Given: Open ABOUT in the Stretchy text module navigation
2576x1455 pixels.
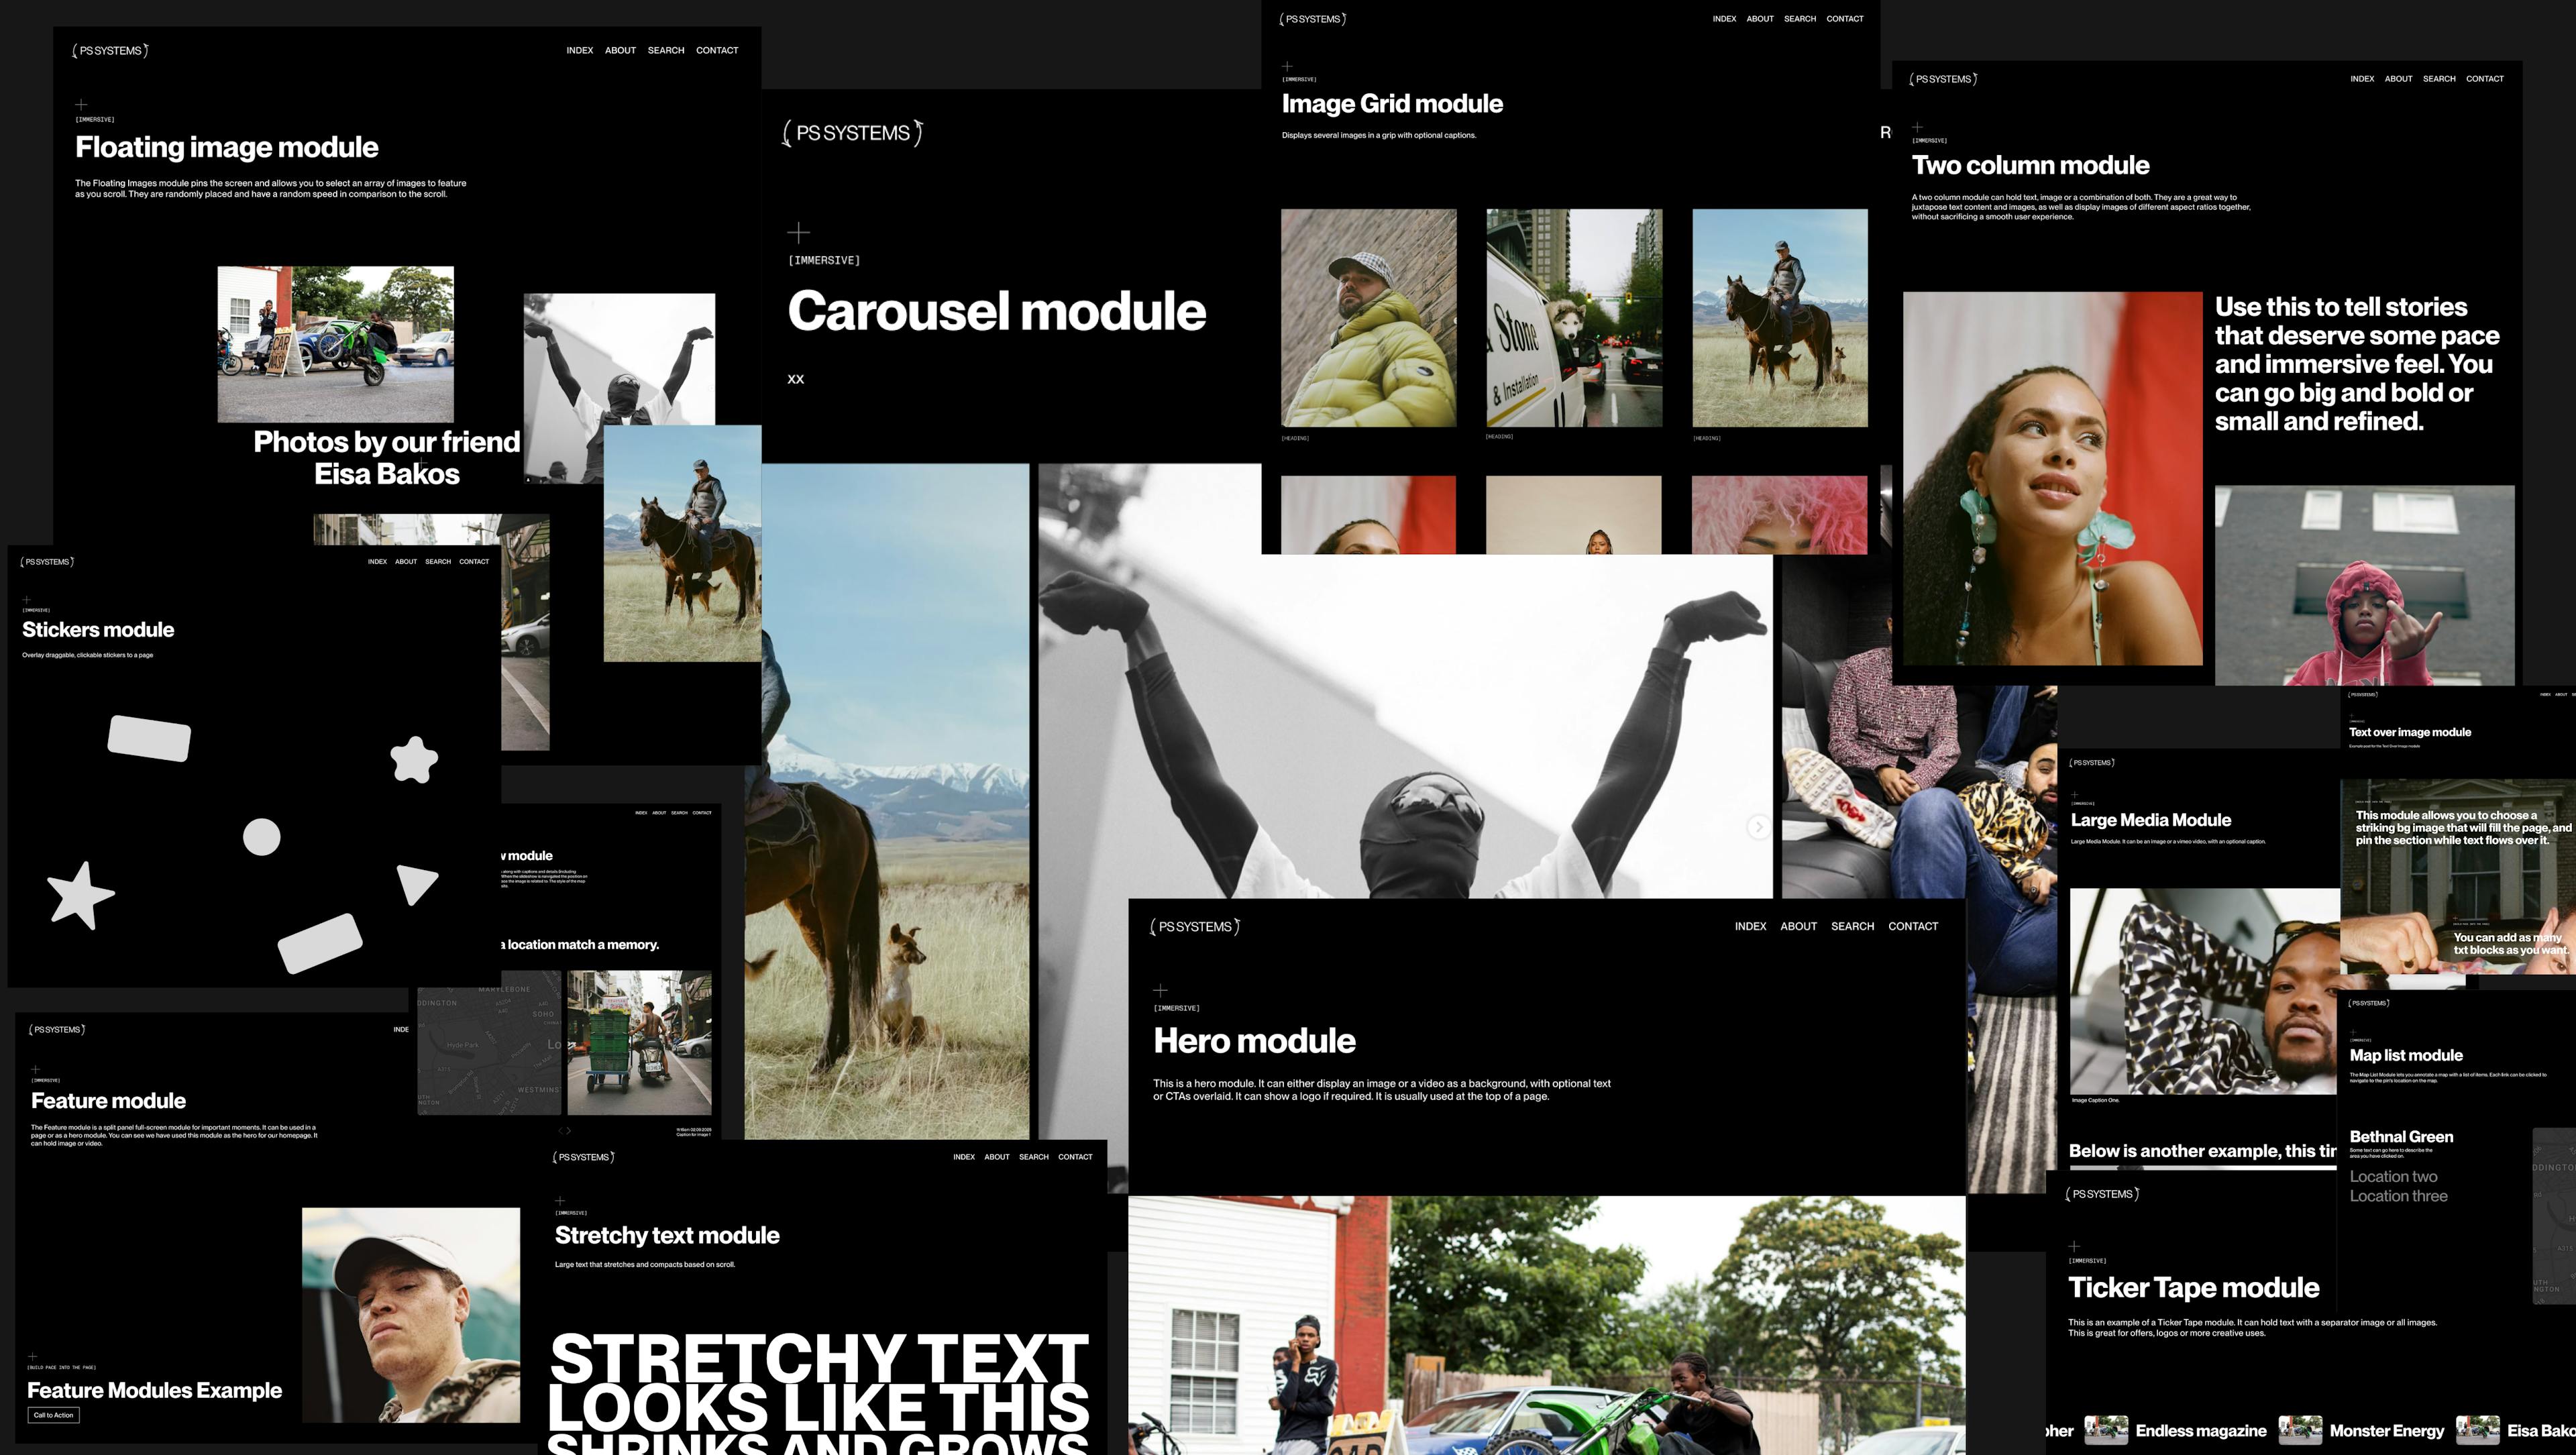Looking at the screenshot, I should point(996,1157).
